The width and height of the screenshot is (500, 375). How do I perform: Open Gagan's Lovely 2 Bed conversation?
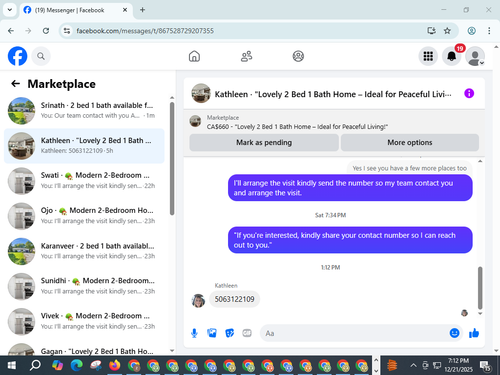[84, 349]
